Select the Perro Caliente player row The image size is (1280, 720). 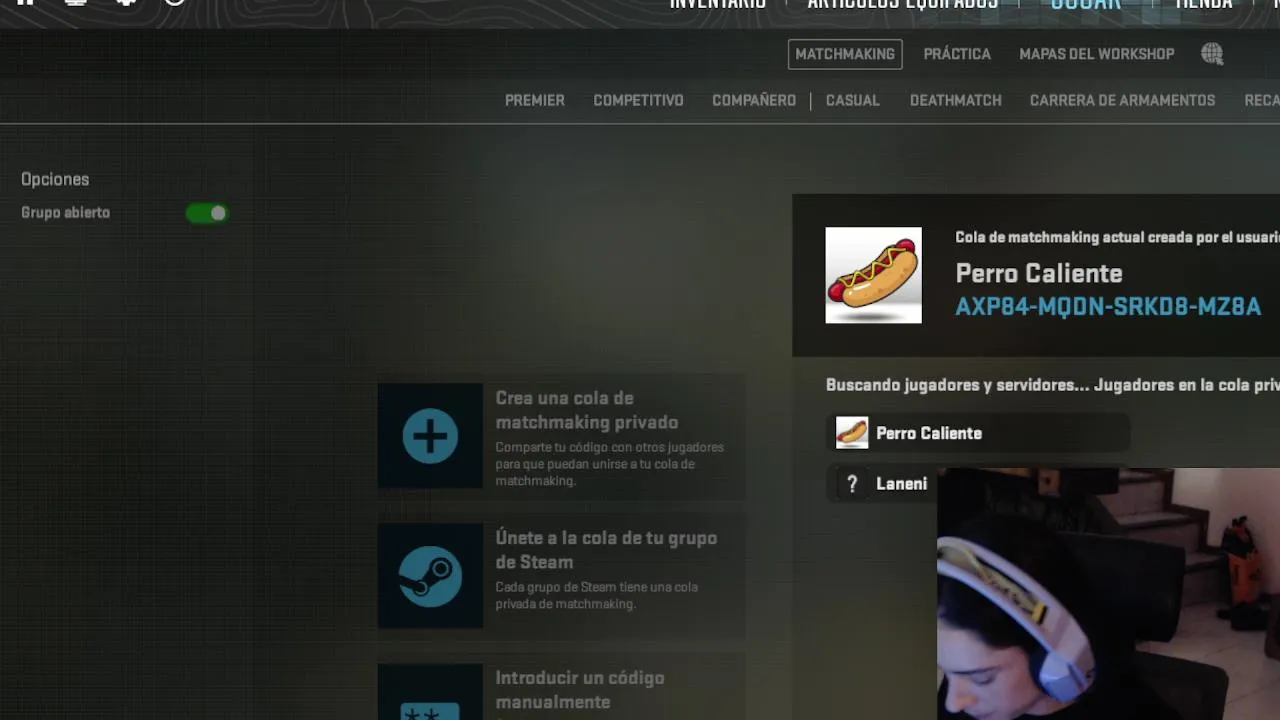click(x=980, y=433)
